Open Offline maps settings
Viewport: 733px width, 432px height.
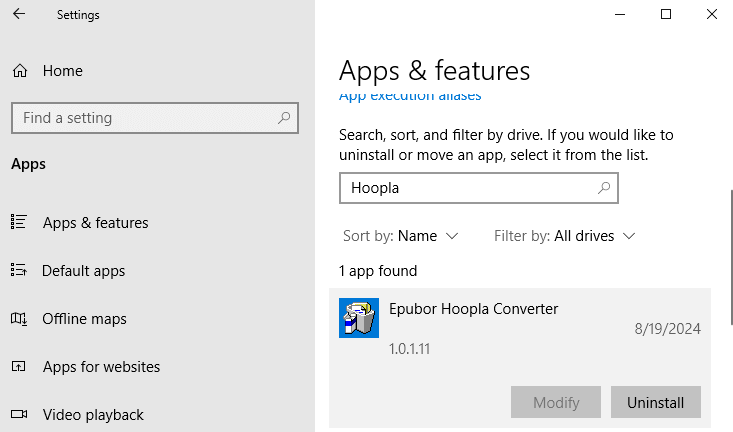pos(84,319)
